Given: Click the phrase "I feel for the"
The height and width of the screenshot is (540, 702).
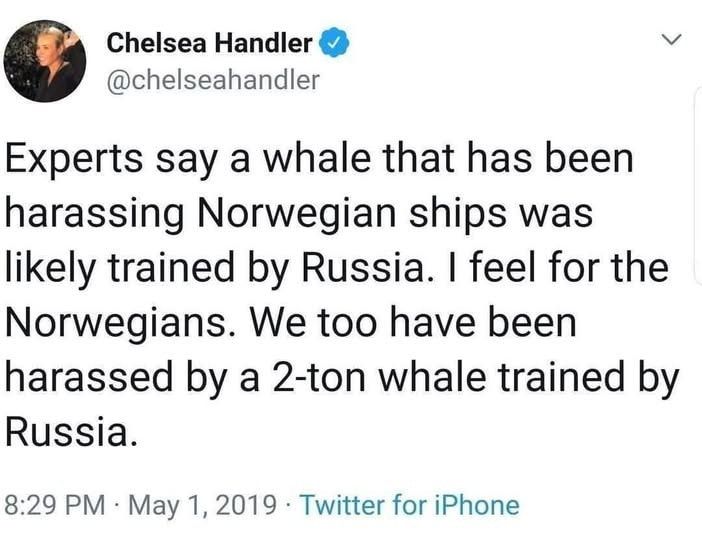Looking at the screenshot, I should pyautogui.click(x=555, y=266).
